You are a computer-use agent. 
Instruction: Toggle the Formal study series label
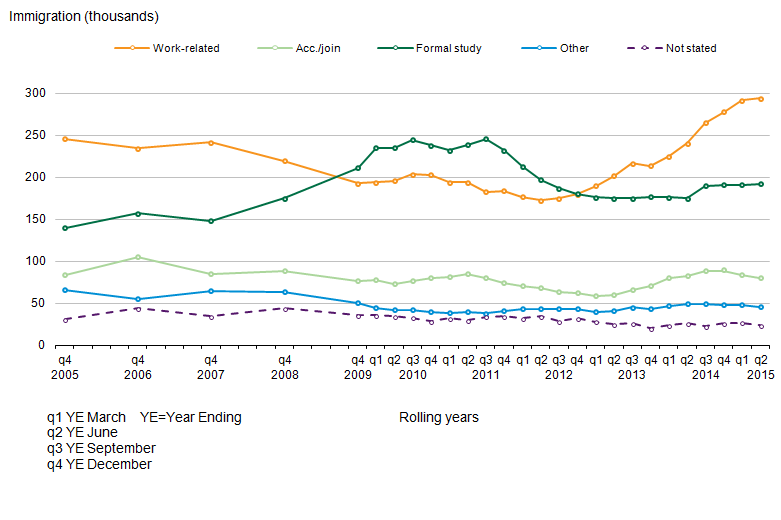(x=451, y=48)
